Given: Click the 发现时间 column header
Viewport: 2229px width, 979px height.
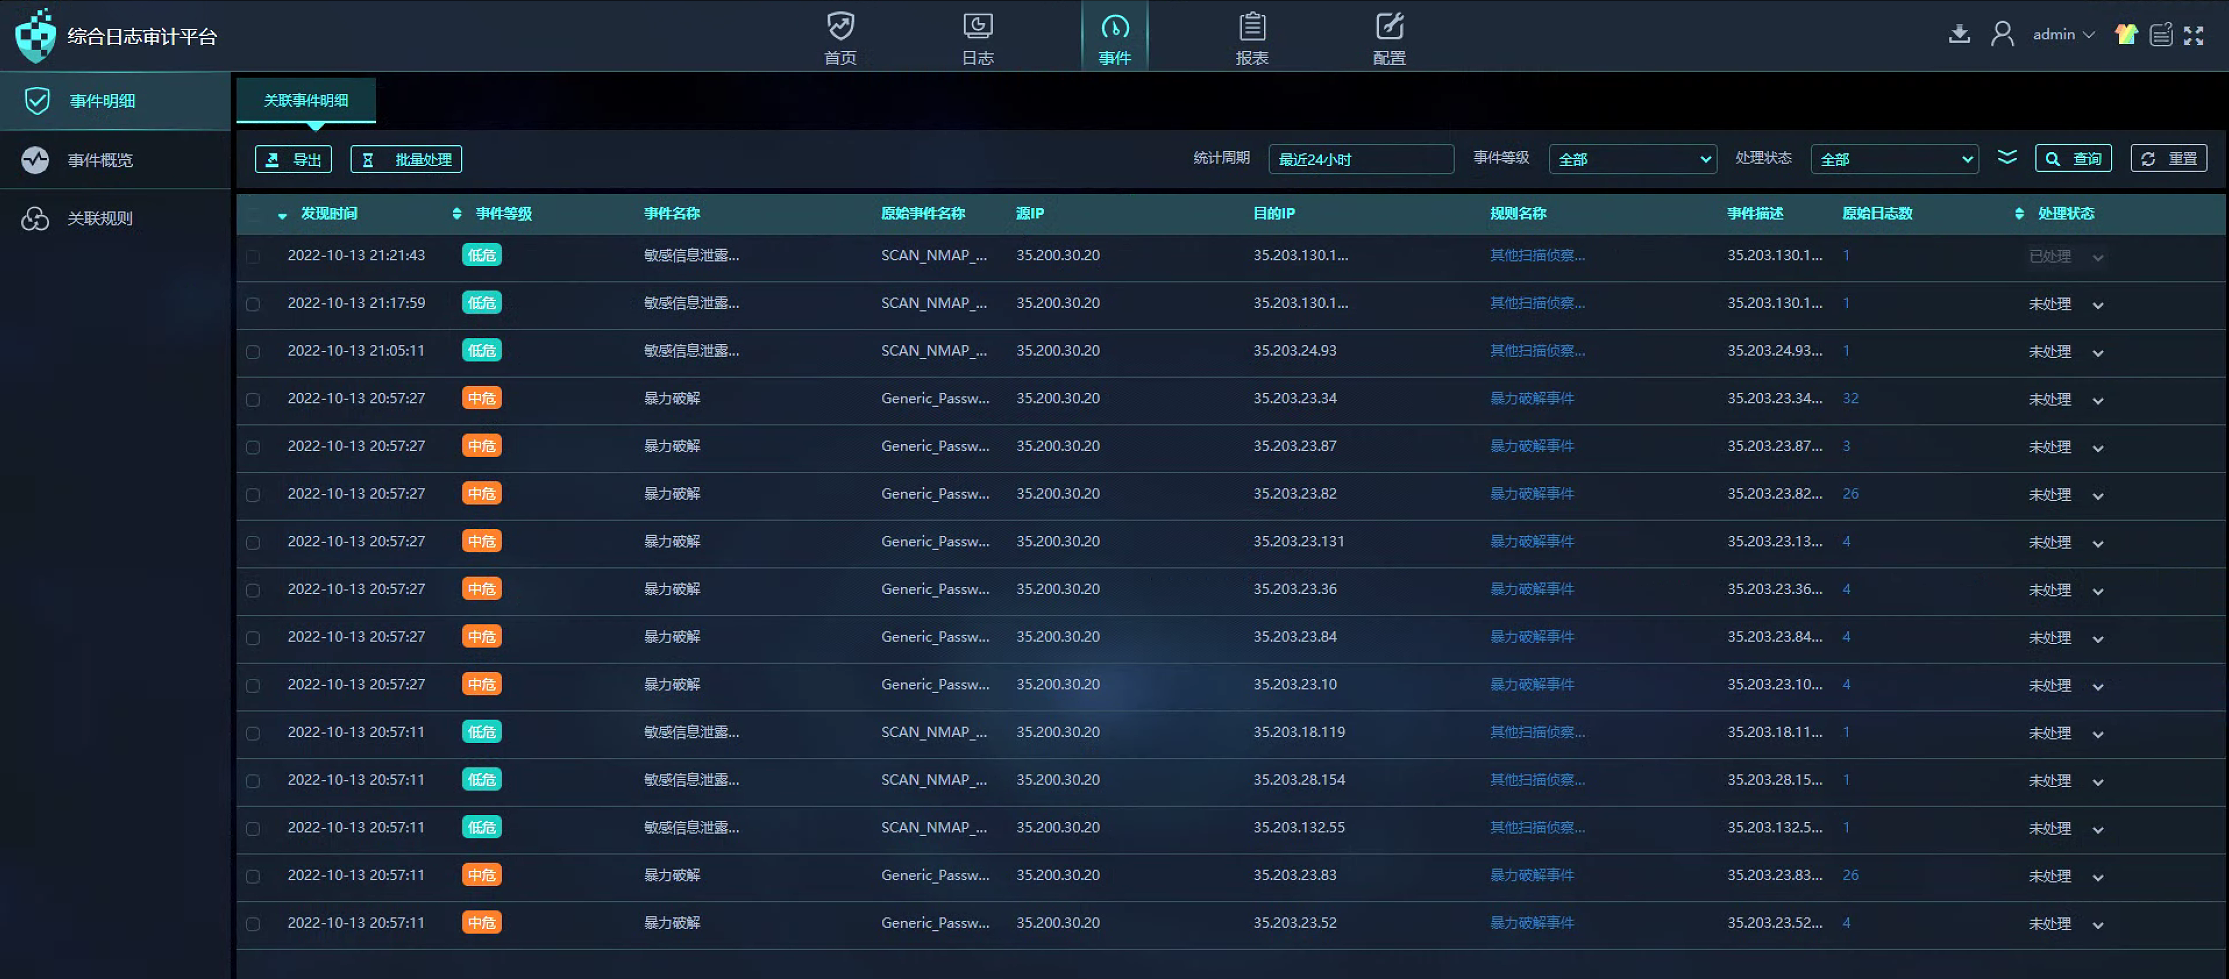Looking at the screenshot, I should tap(329, 213).
